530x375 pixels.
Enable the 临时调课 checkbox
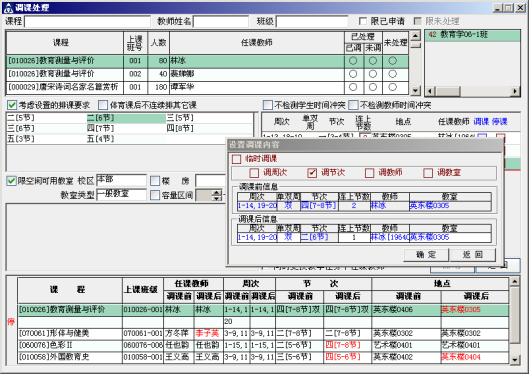coord(236,159)
